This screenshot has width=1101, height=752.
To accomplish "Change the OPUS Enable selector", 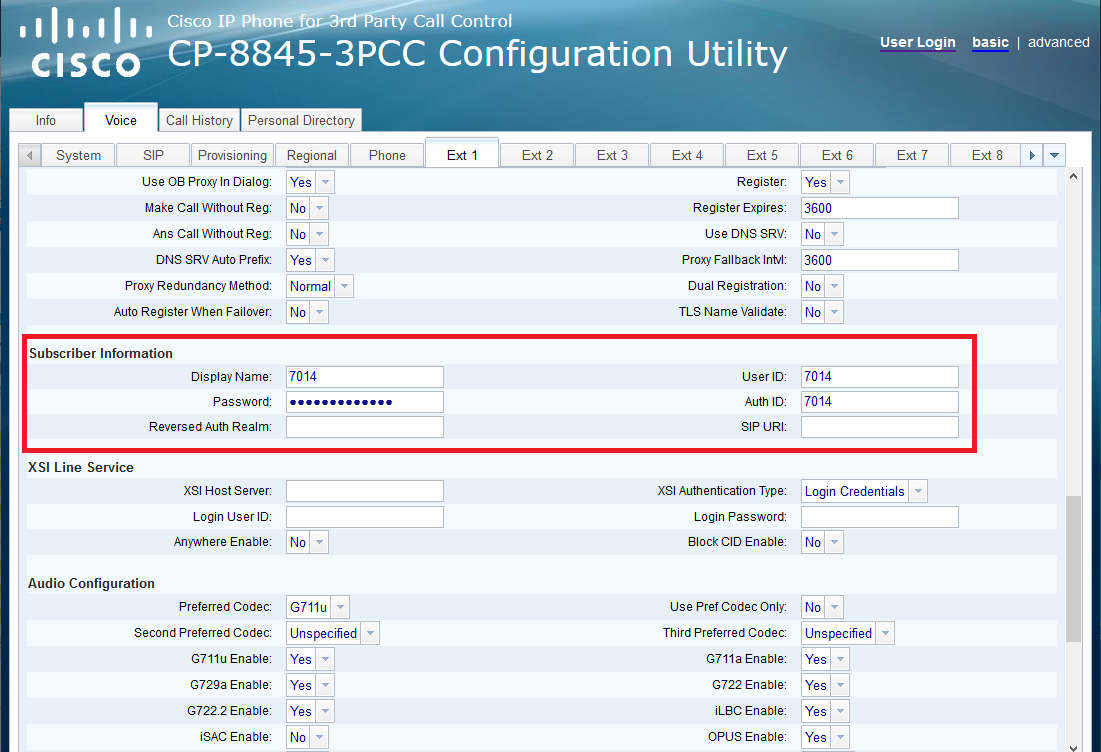I will 825,737.
